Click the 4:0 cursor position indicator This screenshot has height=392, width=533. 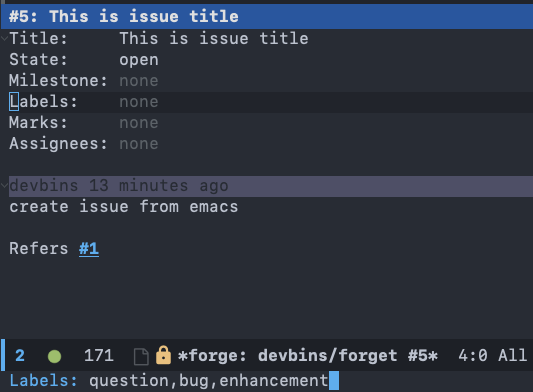pyautogui.click(x=473, y=356)
